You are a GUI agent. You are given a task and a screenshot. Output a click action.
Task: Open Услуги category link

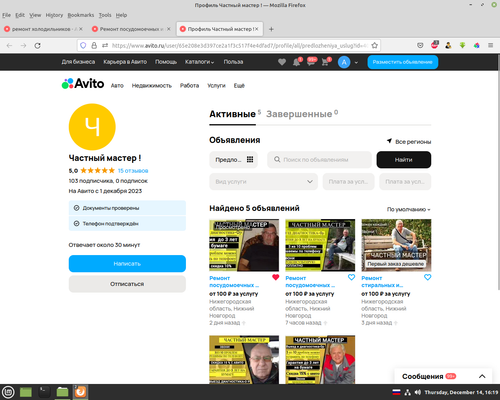point(216,86)
